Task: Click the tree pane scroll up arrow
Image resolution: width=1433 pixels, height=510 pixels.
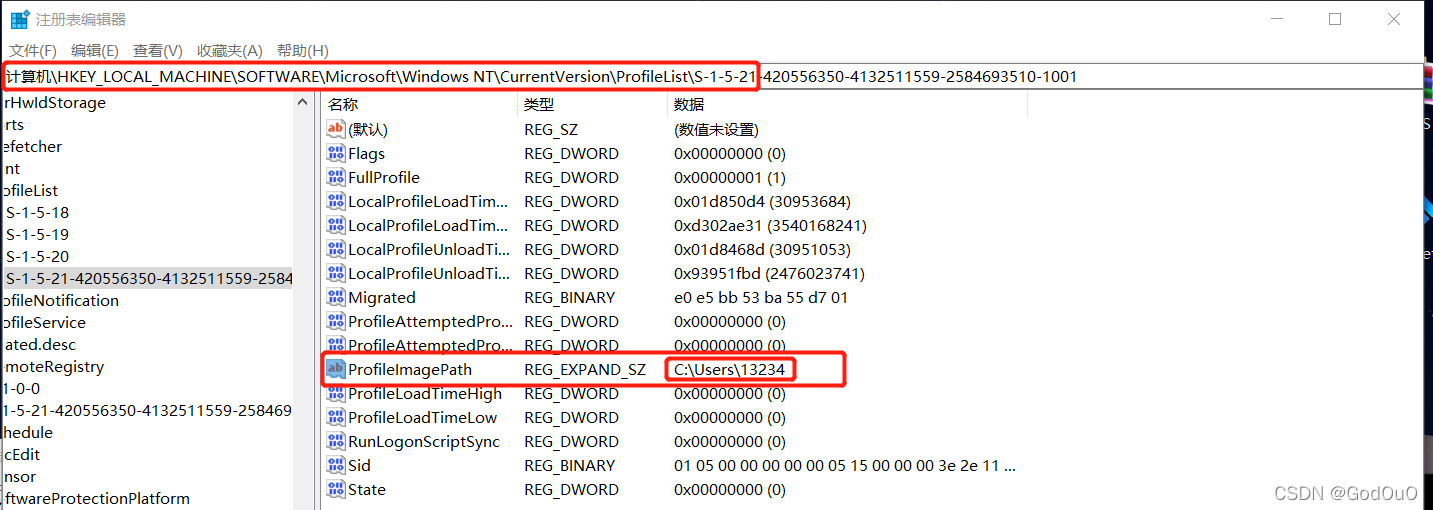Action: [303, 102]
